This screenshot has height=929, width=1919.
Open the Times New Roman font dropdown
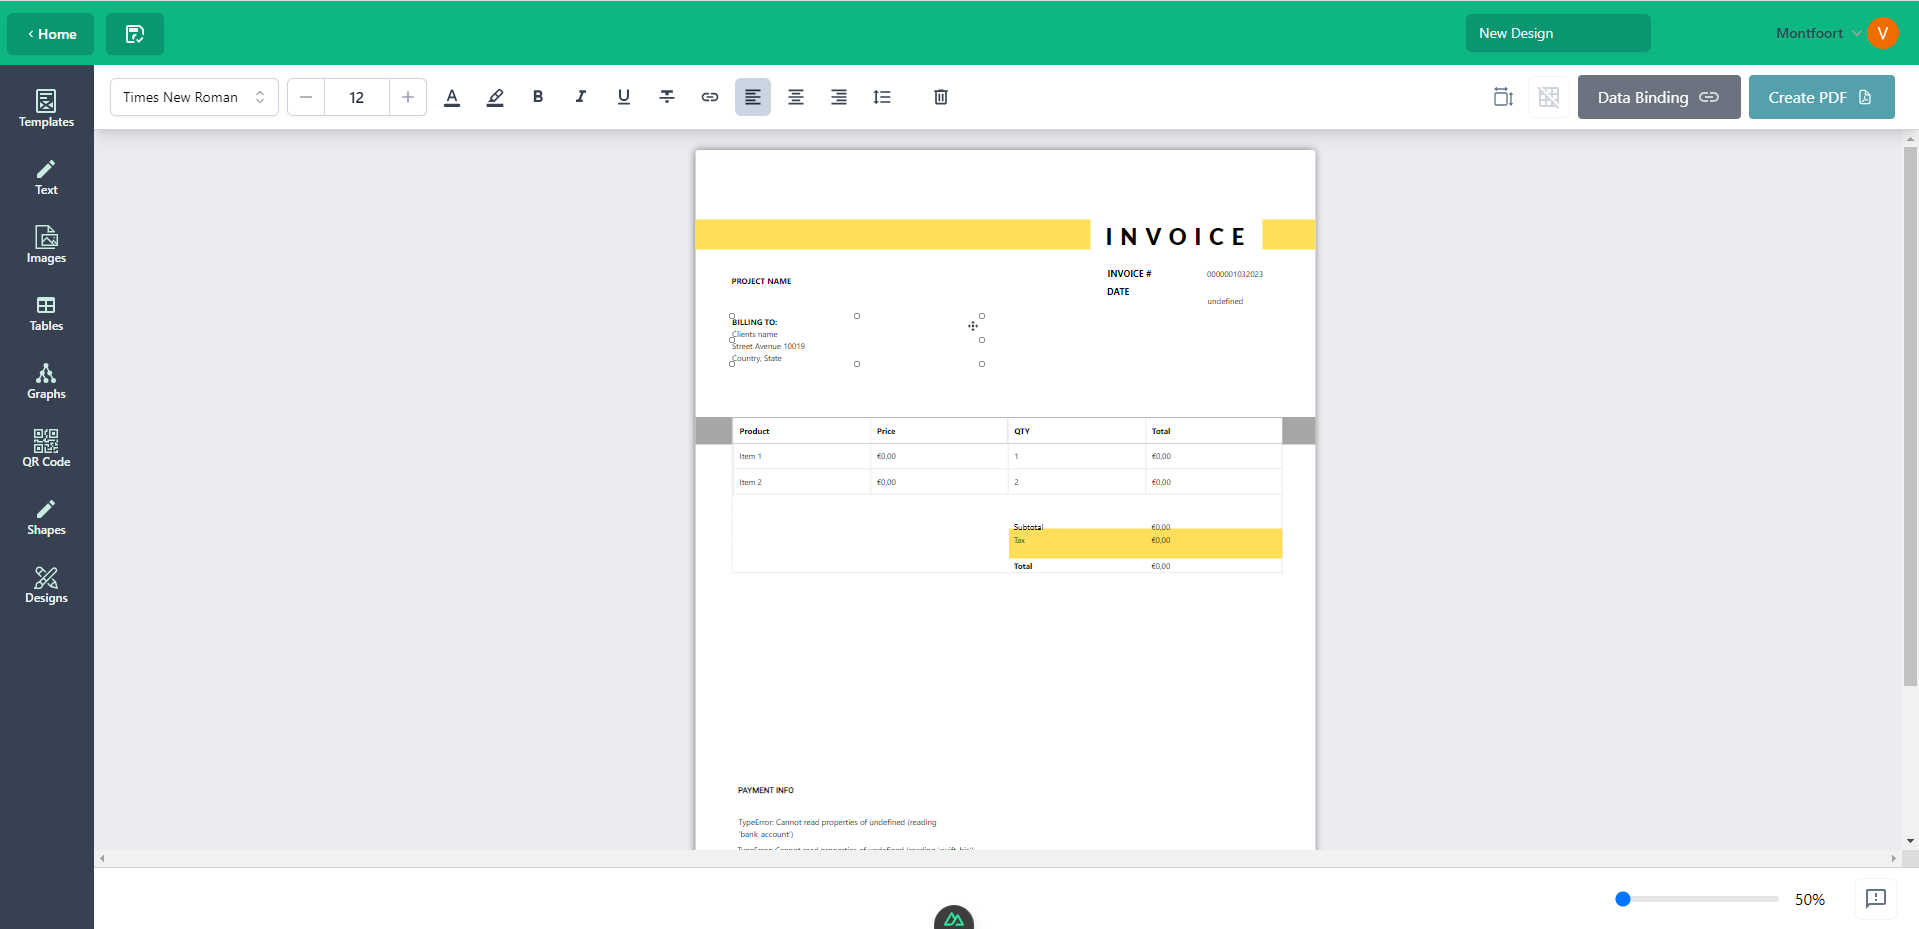[x=193, y=97]
